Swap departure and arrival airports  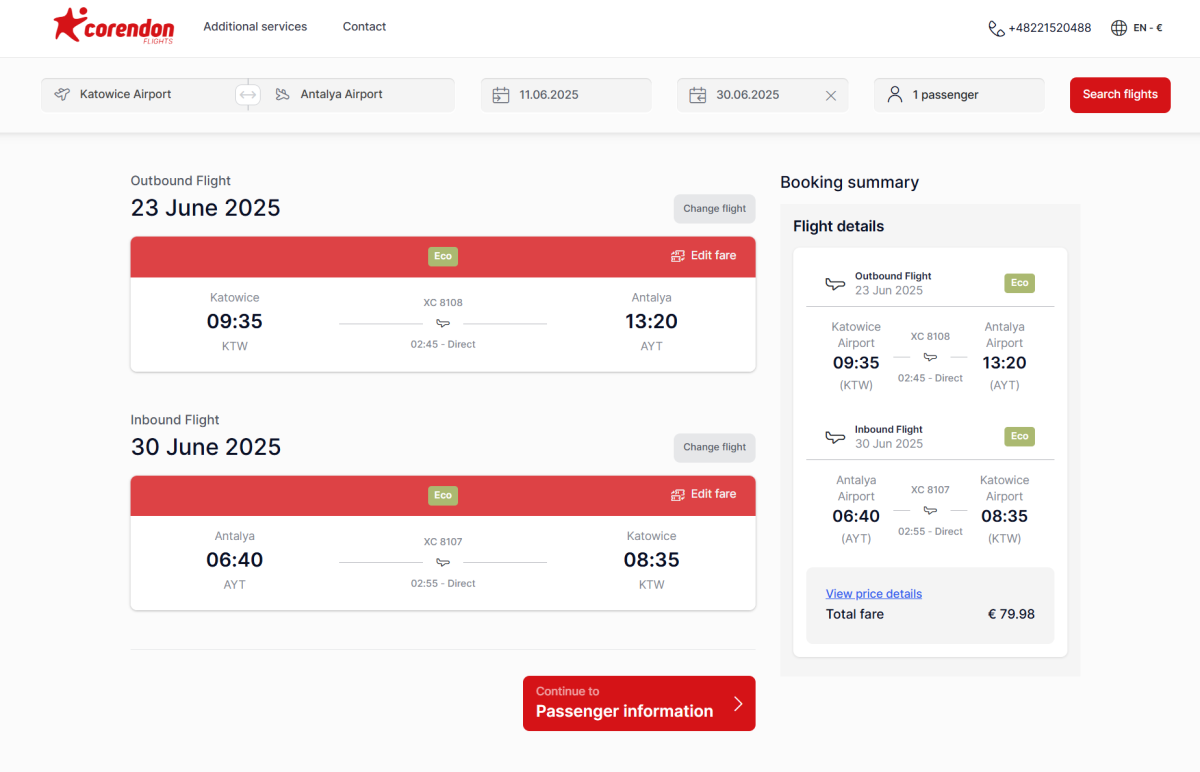[x=248, y=95]
